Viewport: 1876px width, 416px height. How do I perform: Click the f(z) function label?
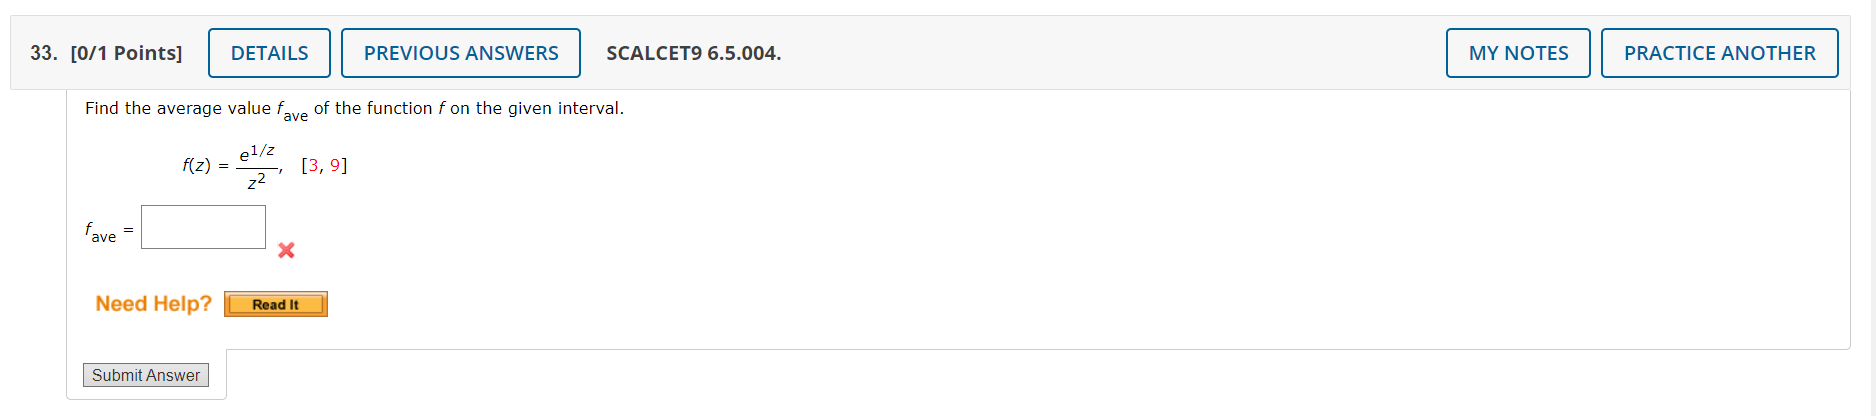coord(196,165)
